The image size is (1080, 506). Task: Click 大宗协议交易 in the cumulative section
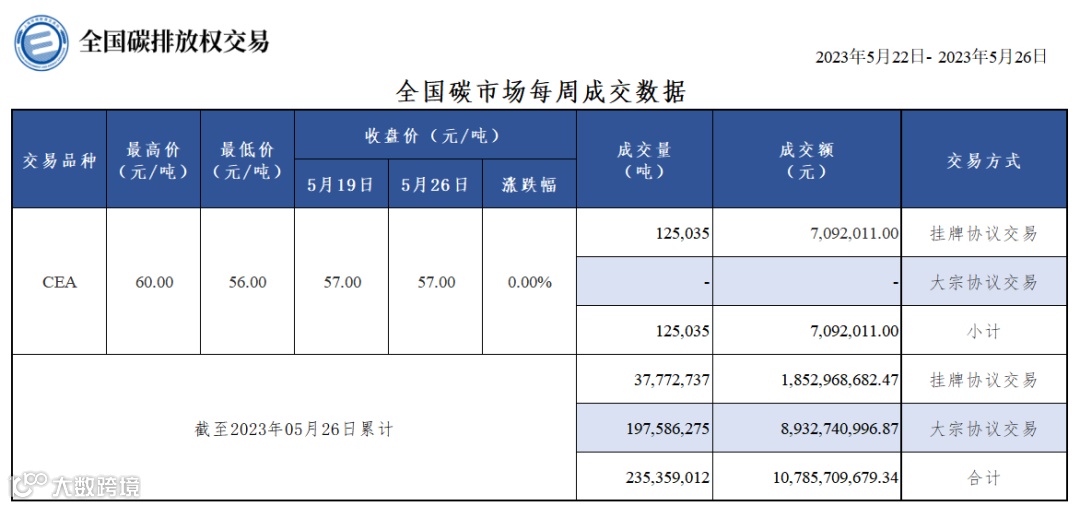coord(984,429)
